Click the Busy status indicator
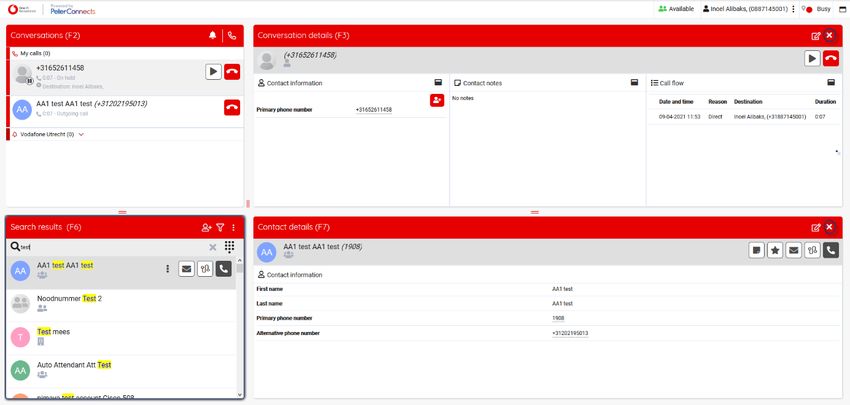Screen dimensions: 850x405 (815, 9)
